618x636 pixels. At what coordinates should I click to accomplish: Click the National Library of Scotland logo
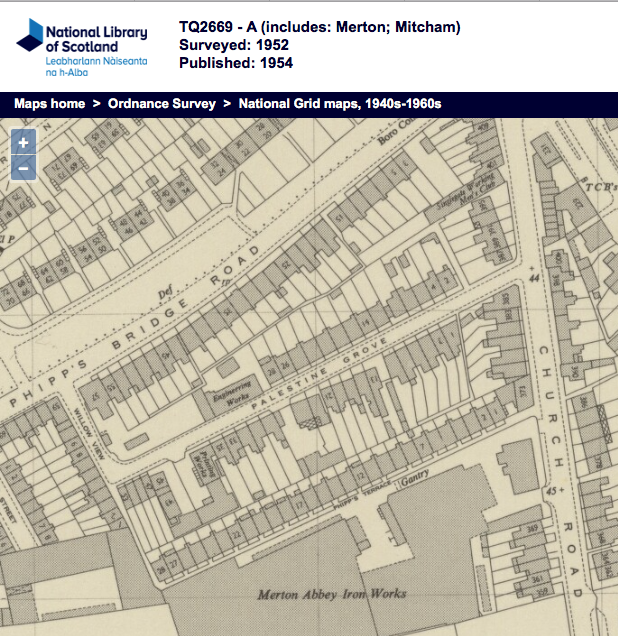point(82,46)
